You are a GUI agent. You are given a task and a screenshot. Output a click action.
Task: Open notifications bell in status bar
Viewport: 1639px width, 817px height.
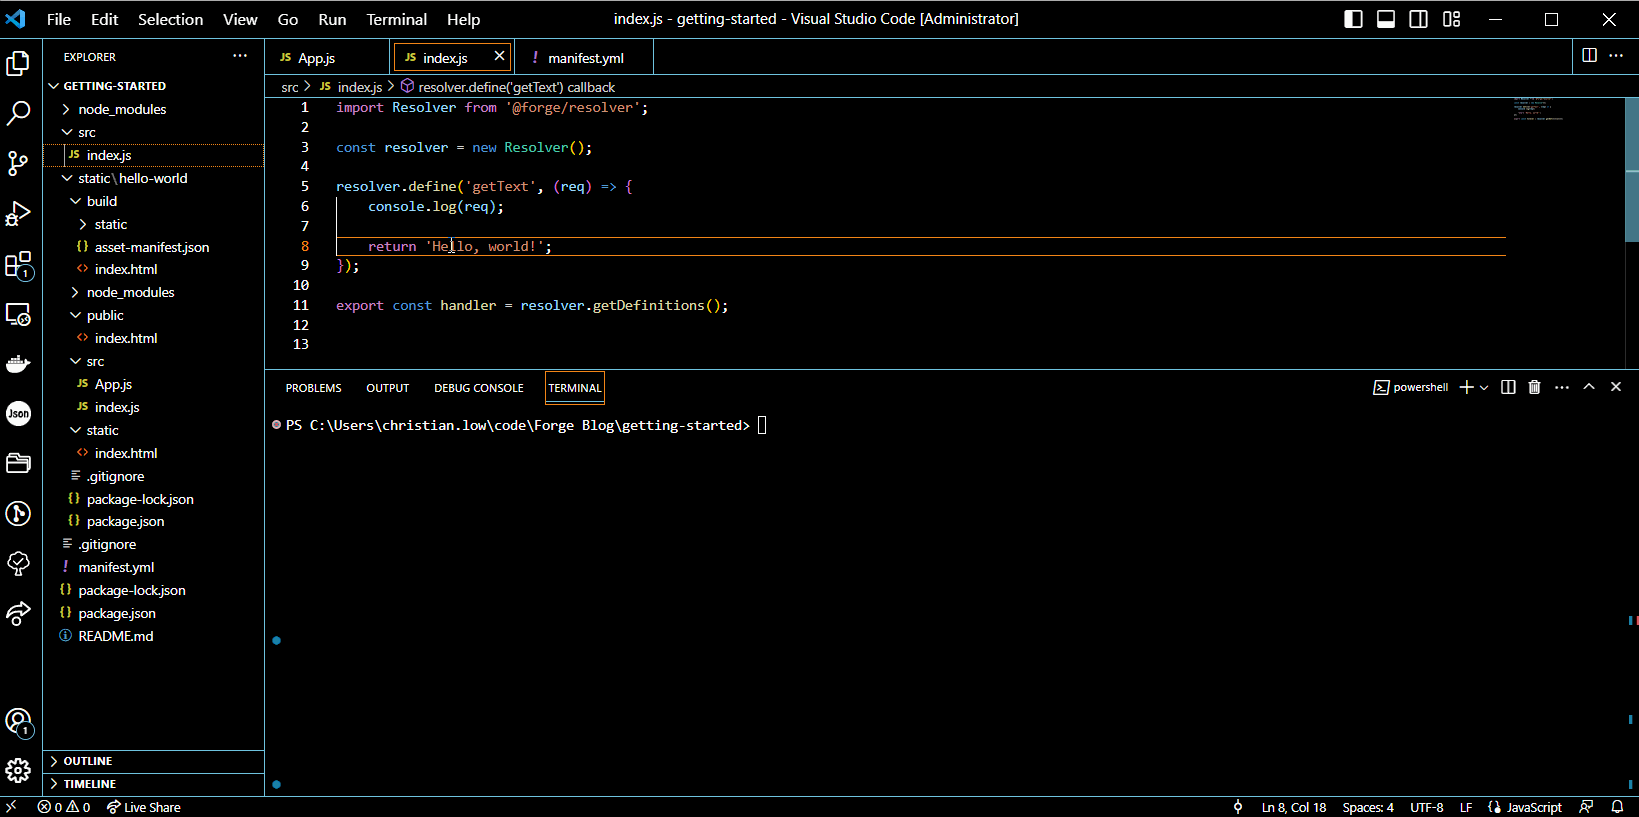pyautogui.click(x=1617, y=807)
